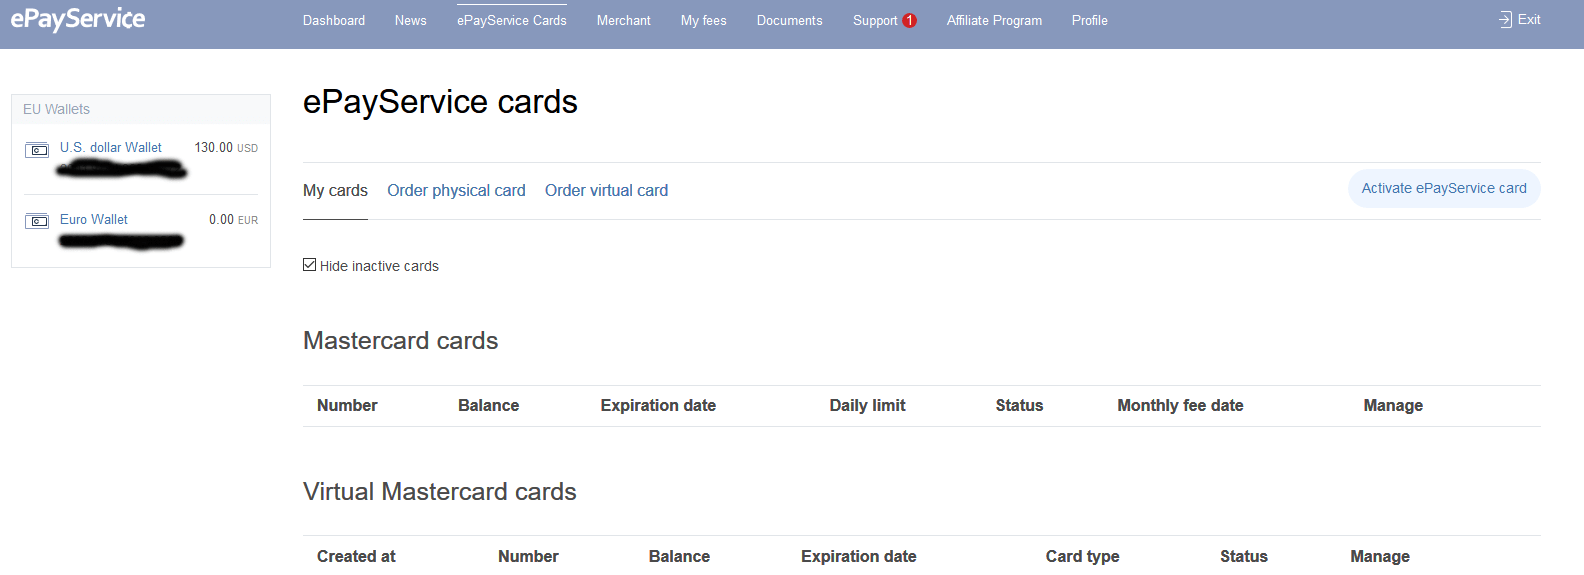Click the Virtual cards Status column header
Viewport: 1584px width, 575px height.
point(1243,556)
